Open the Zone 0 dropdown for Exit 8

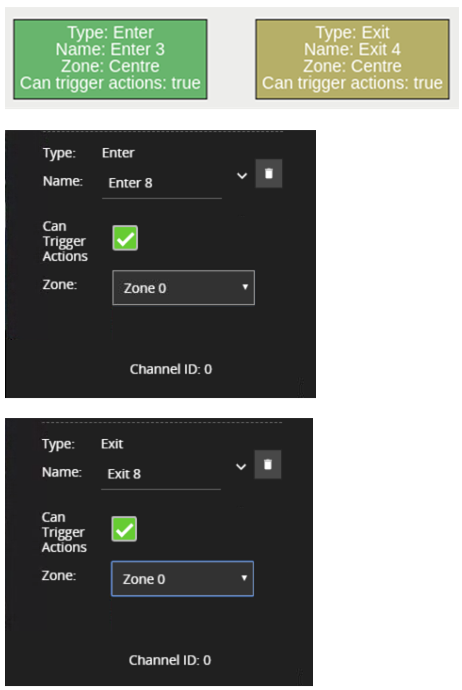(x=183, y=579)
